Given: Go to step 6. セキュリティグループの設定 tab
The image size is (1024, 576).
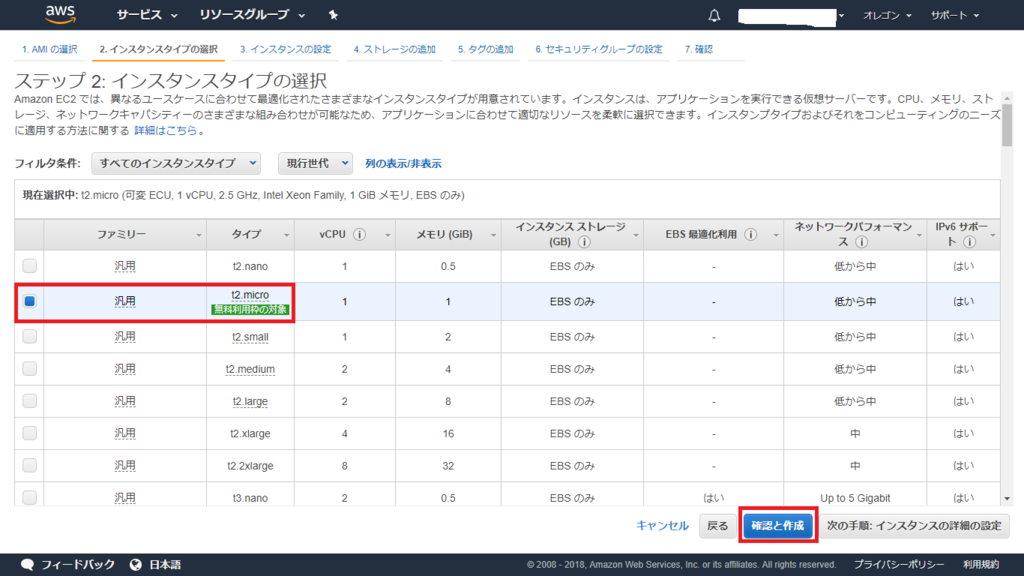Looking at the screenshot, I should 599,50.
